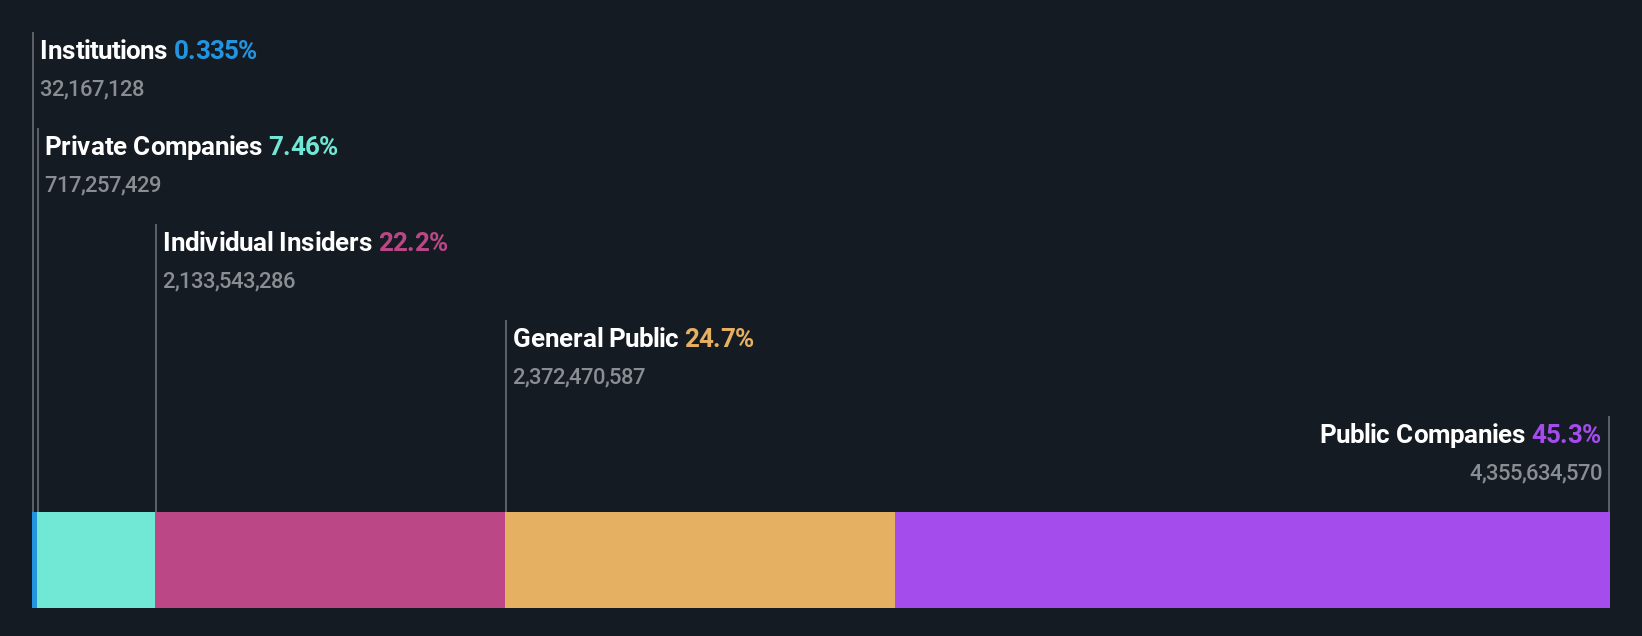Click the Public Companies label
1642x636 pixels.
1422,434
